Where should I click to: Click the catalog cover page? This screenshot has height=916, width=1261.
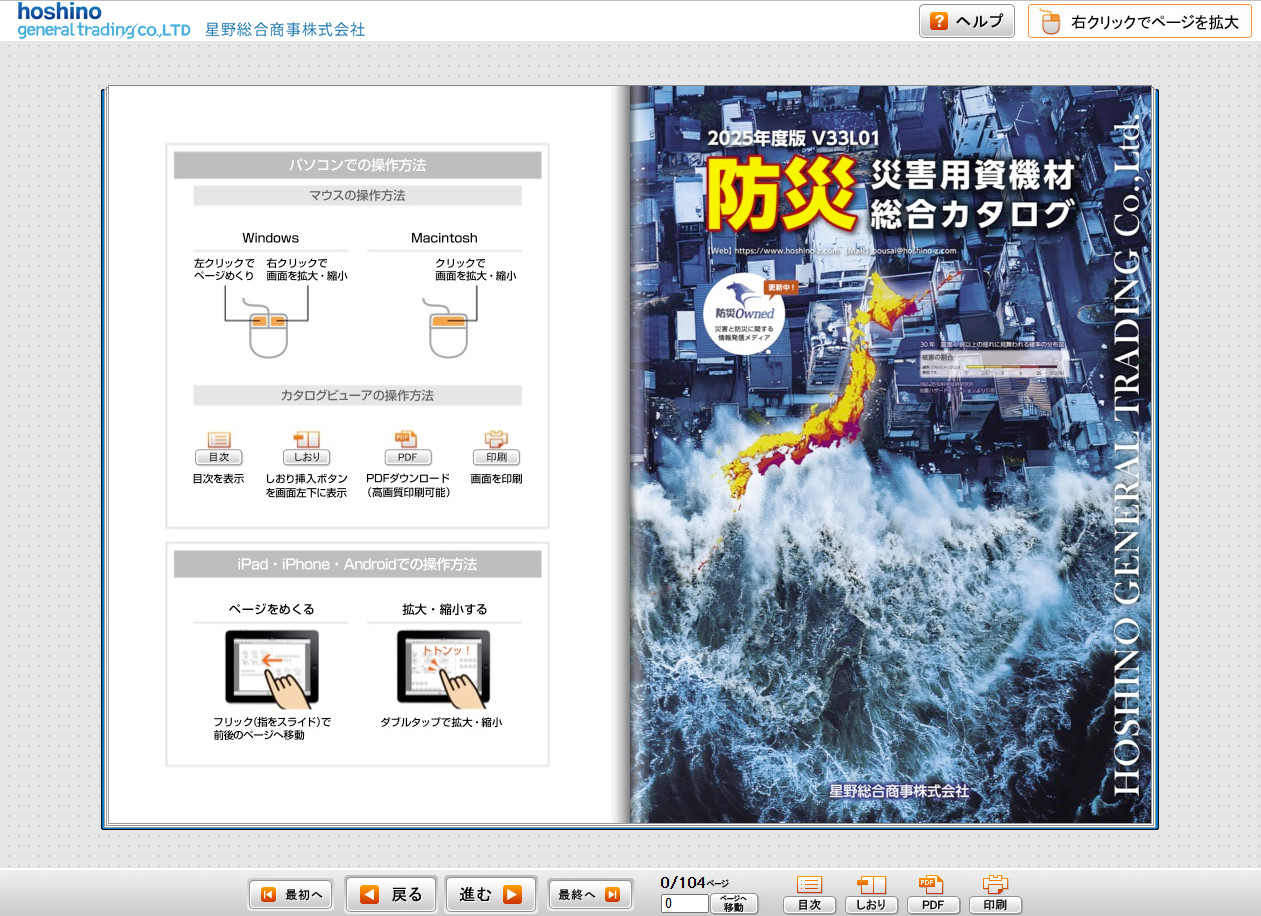pos(891,455)
